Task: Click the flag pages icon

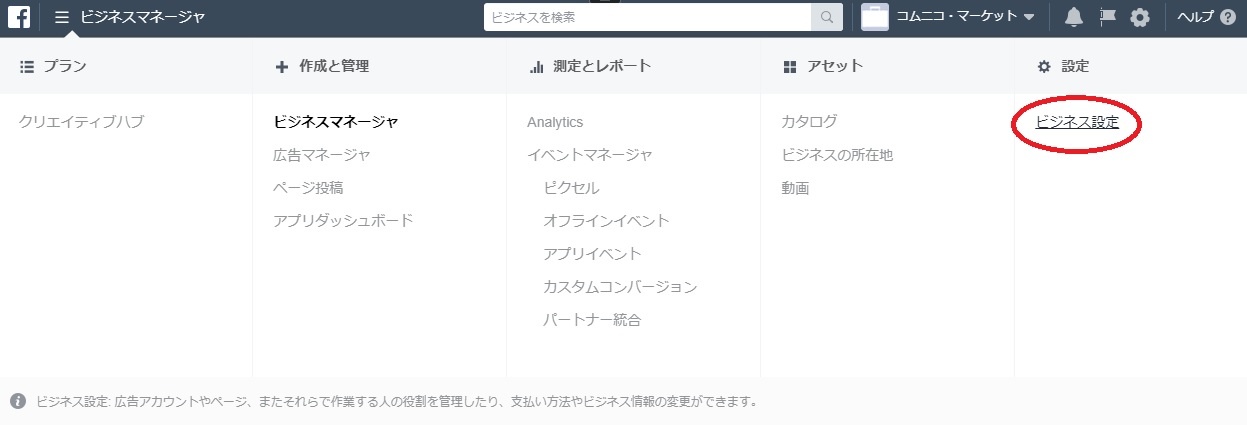Action: pyautogui.click(x=1107, y=17)
